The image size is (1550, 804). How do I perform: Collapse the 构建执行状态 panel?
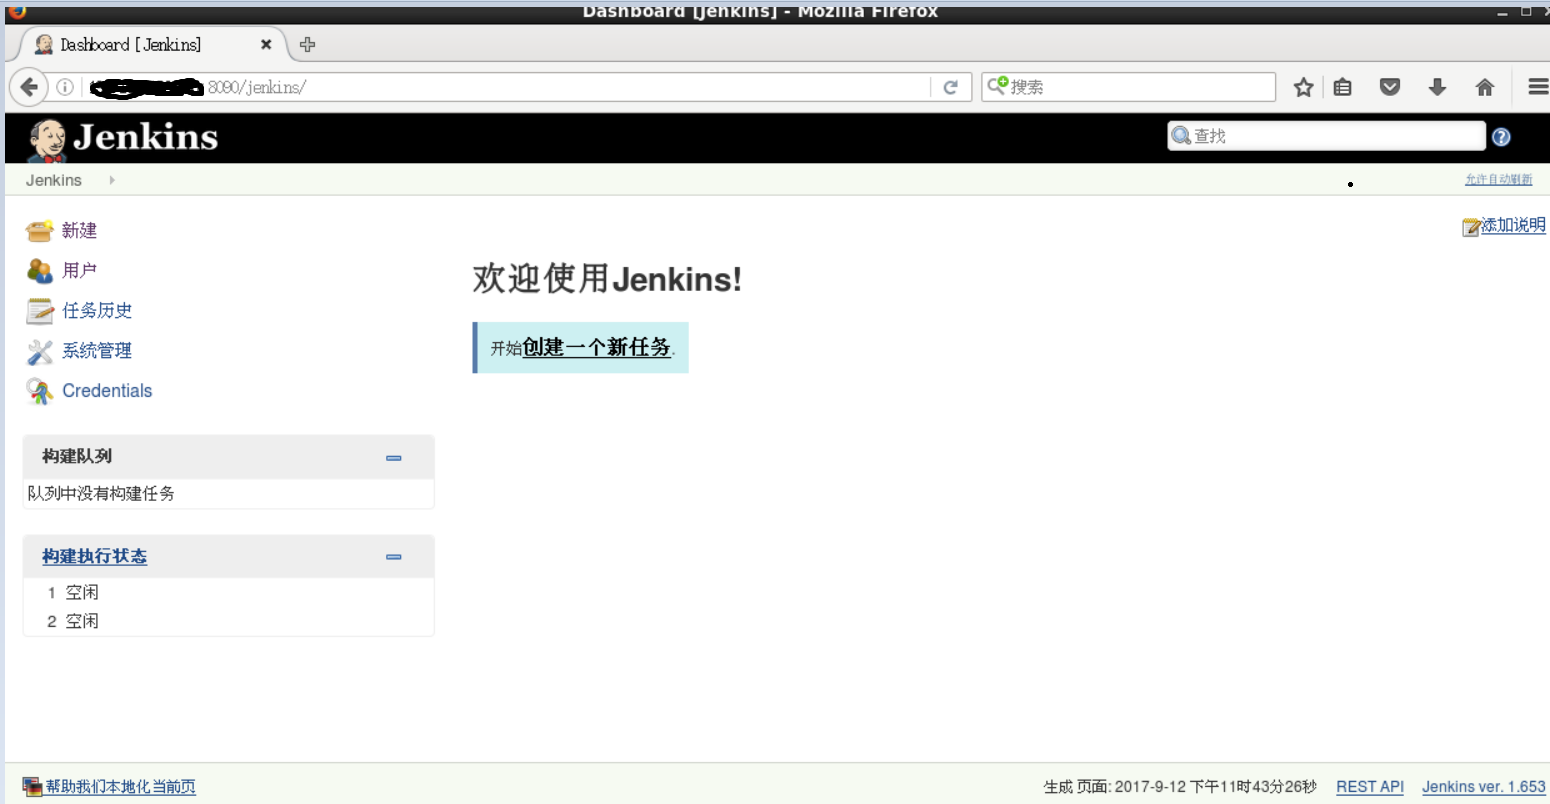[394, 557]
